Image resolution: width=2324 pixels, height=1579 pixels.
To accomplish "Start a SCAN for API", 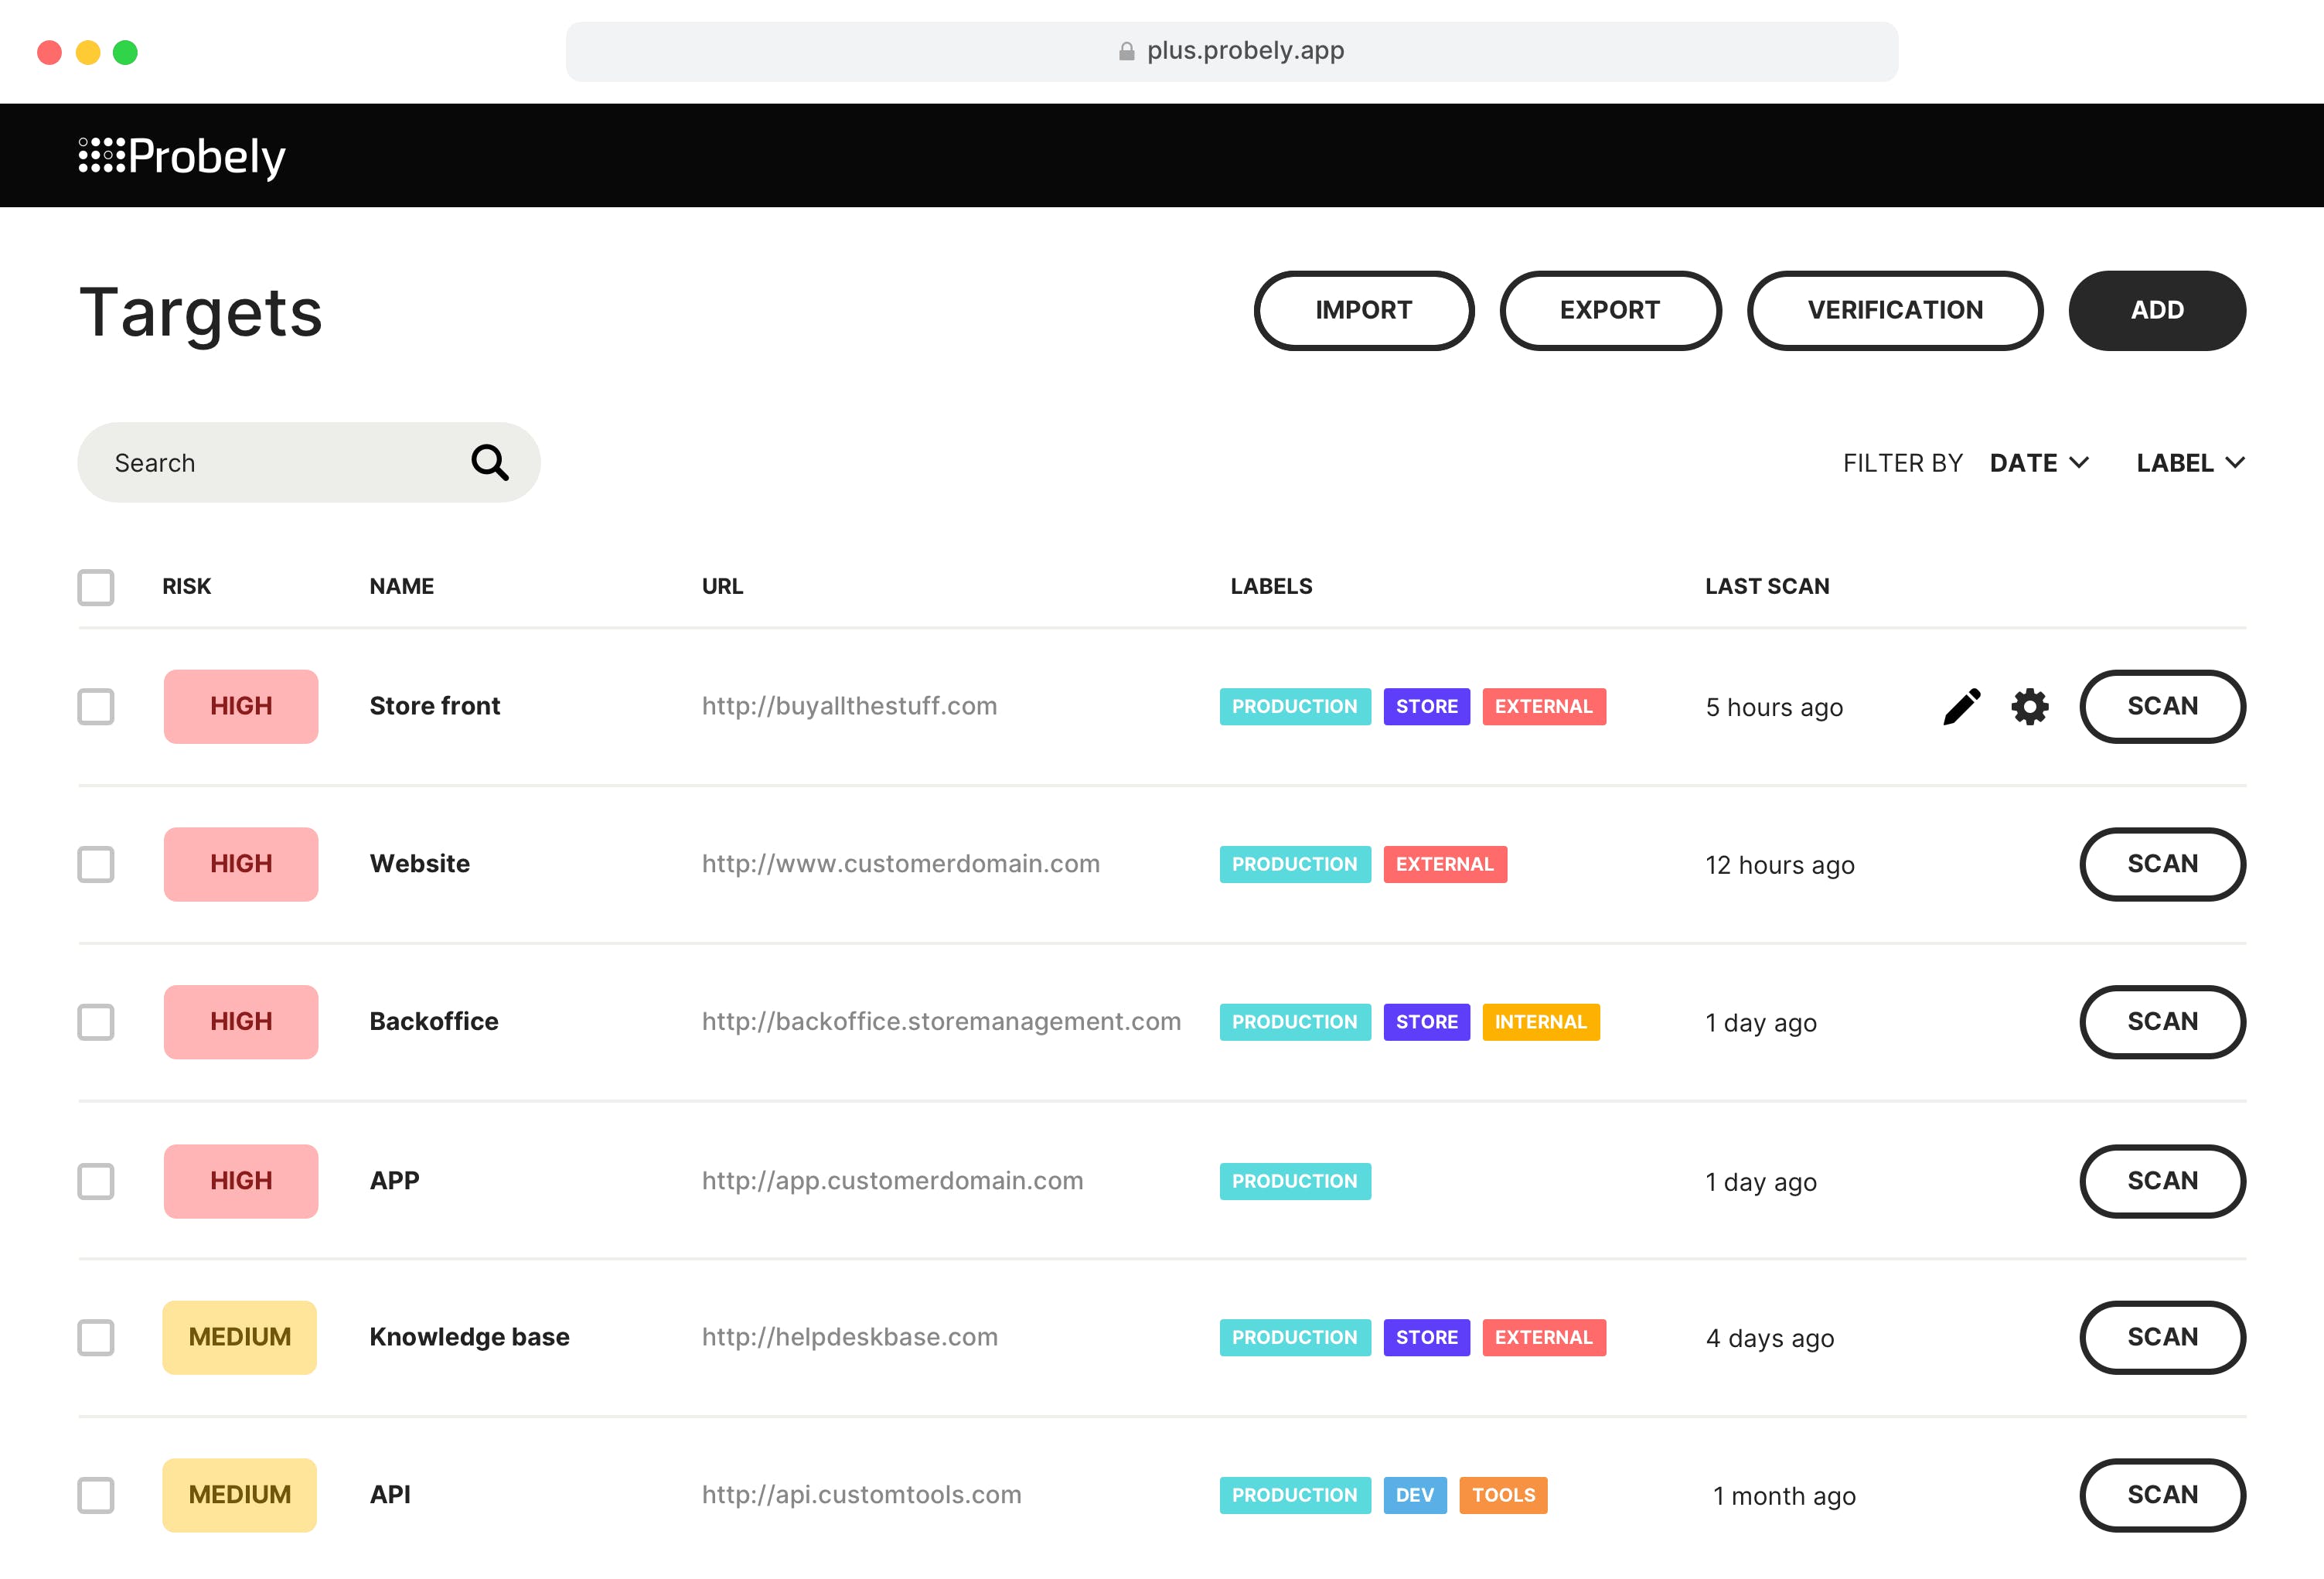I will 2162,1495.
